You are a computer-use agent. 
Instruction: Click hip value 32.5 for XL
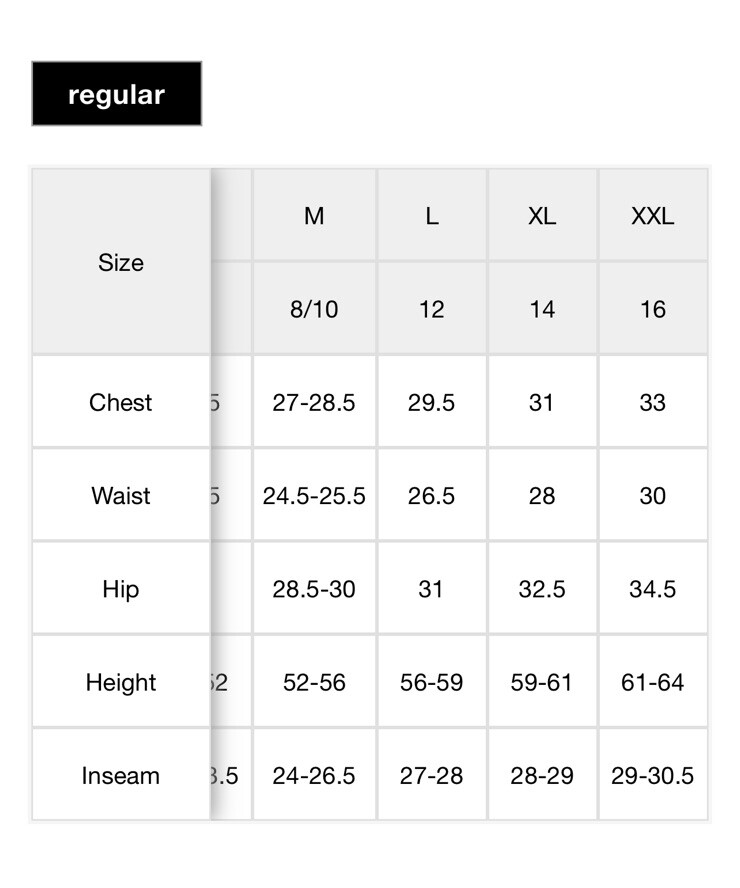(542, 589)
